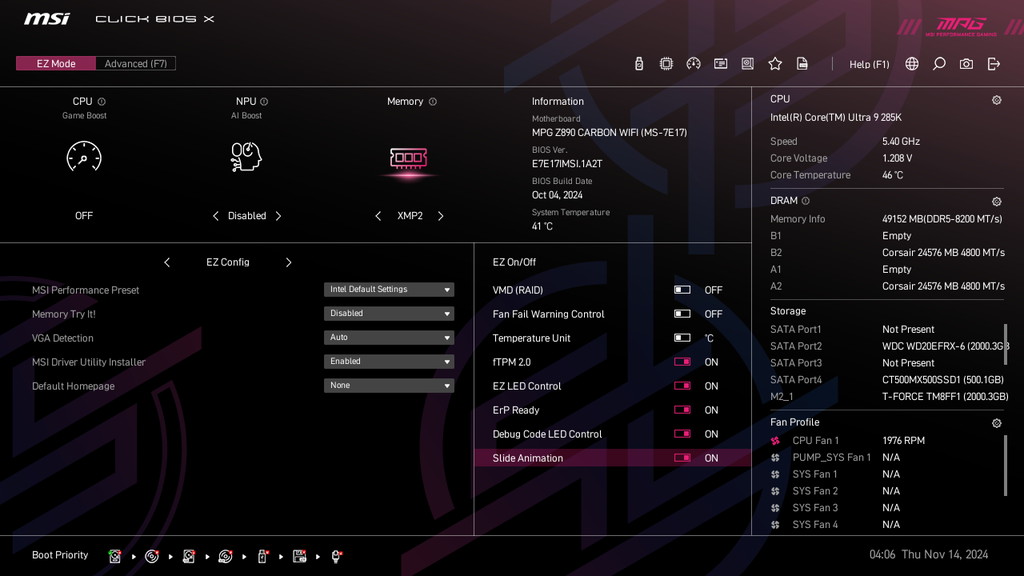Select the USB key boot device icon
The width and height of the screenshot is (1024, 576).
[263, 556]
